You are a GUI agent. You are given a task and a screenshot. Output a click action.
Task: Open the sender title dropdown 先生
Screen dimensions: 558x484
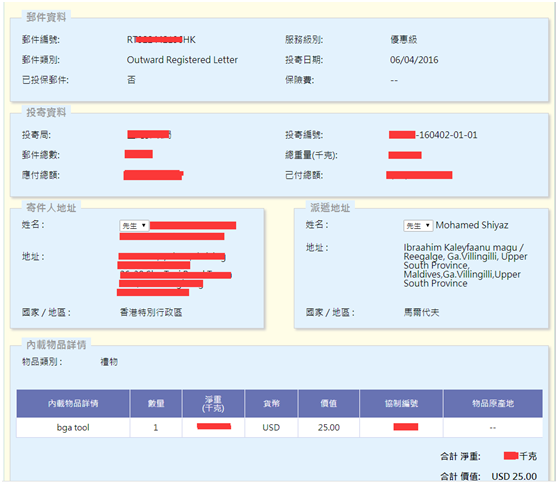point(134,226)
